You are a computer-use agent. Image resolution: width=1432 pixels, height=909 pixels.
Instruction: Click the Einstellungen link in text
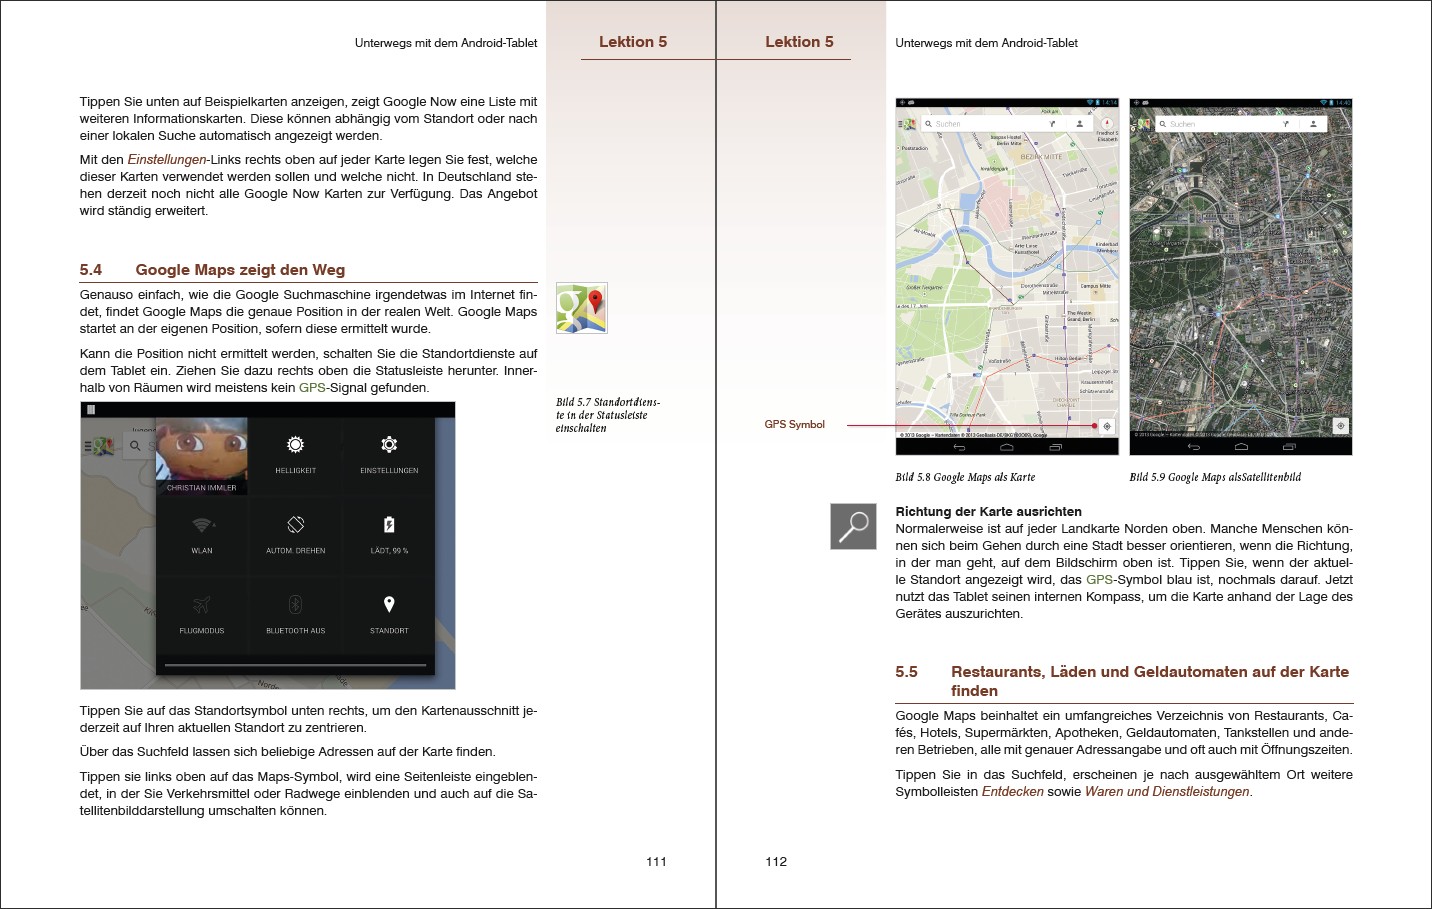pyautogui.click(x=166, y=160)
